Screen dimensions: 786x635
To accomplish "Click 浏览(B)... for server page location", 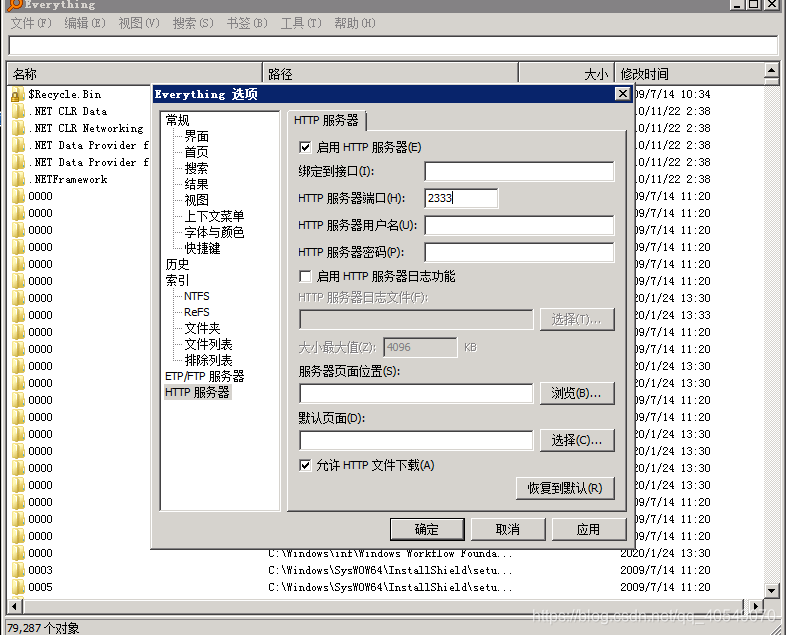I will (x=577, y=393).
